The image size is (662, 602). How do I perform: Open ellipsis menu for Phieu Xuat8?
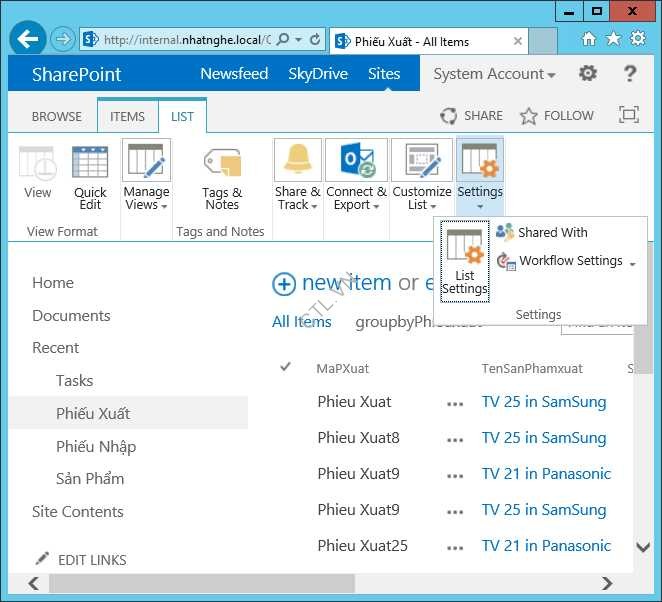point(456,439)
